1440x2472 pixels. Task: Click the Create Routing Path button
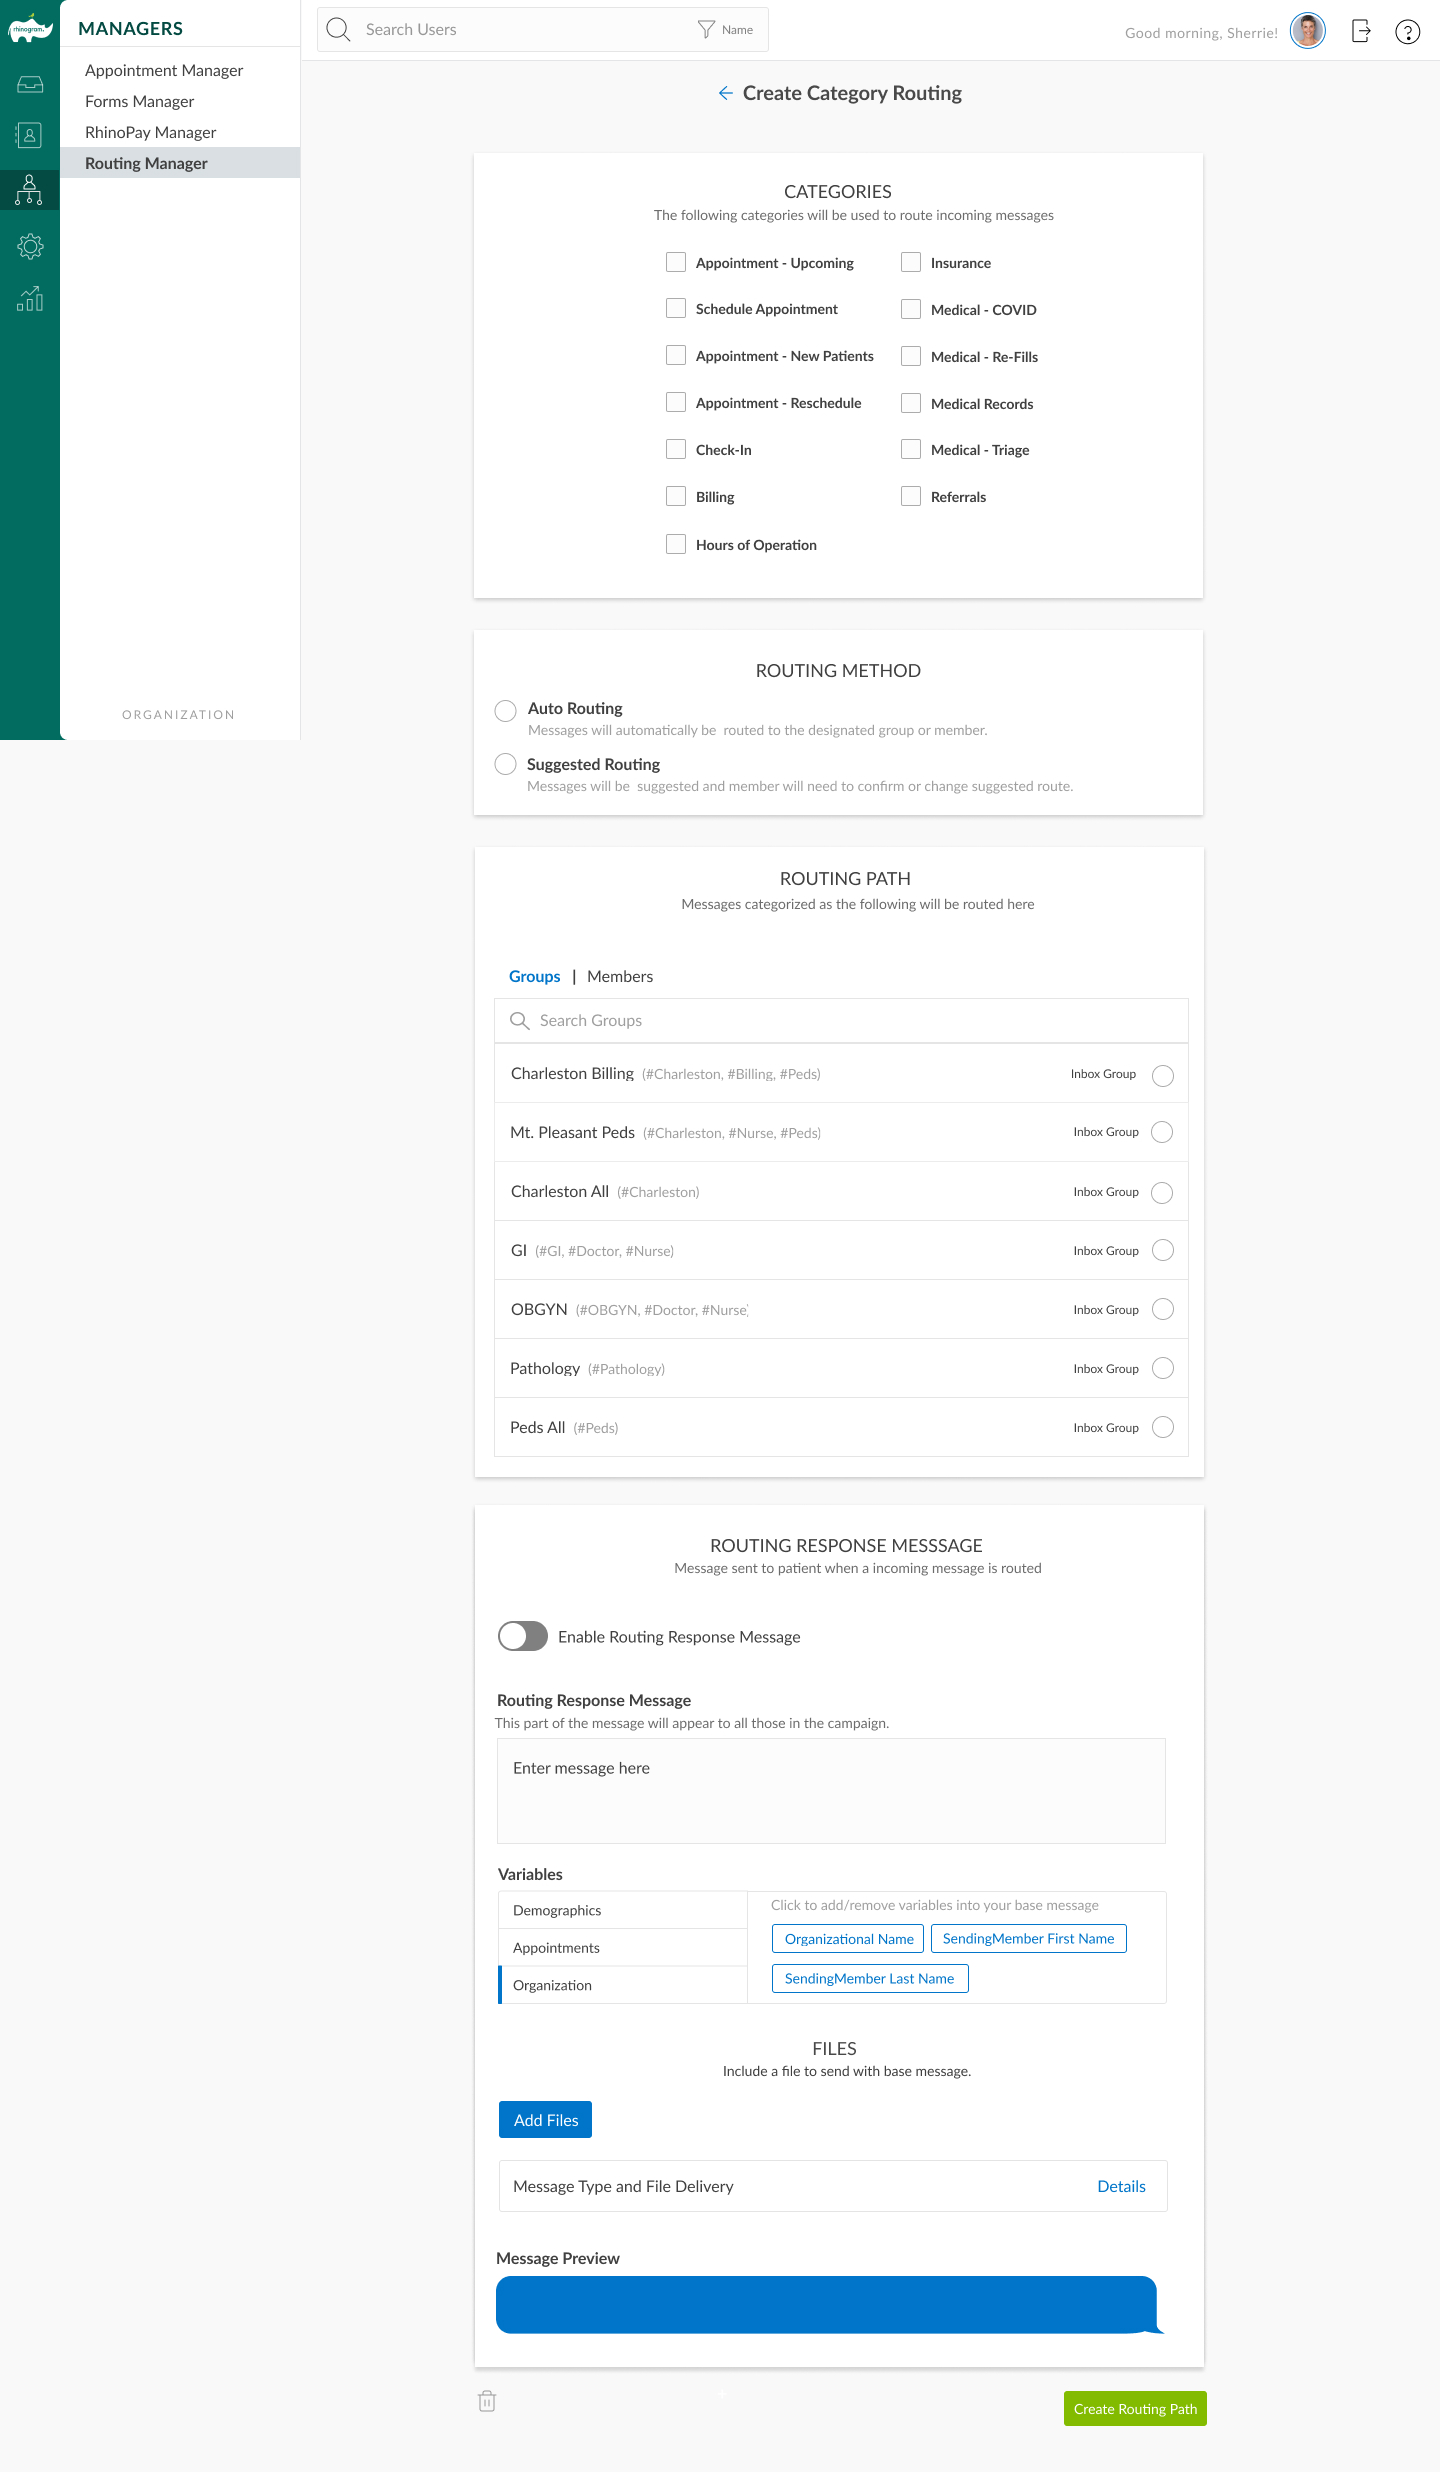click(1135, 2409)
